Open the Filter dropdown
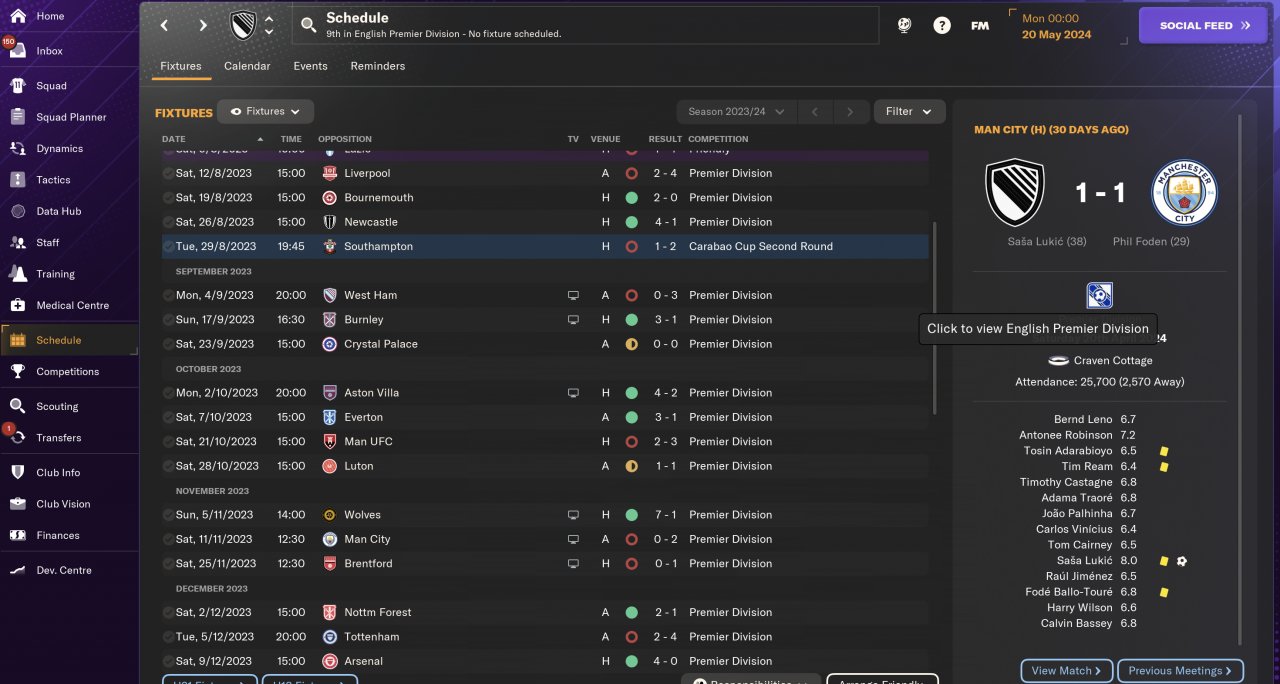The width and height of the screenshot is (1280, 684). (909, 112)
